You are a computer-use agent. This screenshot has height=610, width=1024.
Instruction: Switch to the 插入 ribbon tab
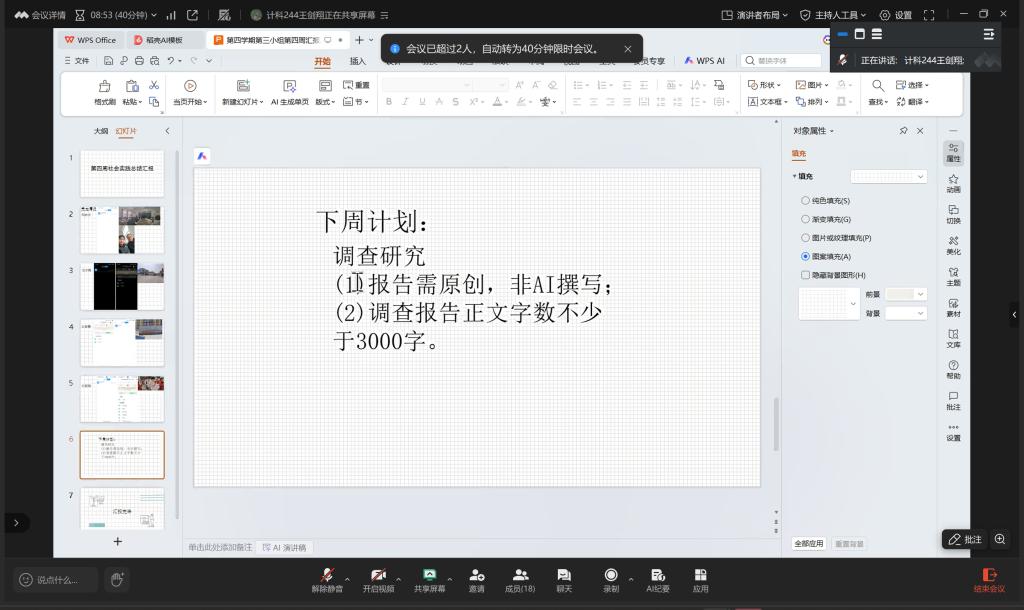tap(357, 61)
